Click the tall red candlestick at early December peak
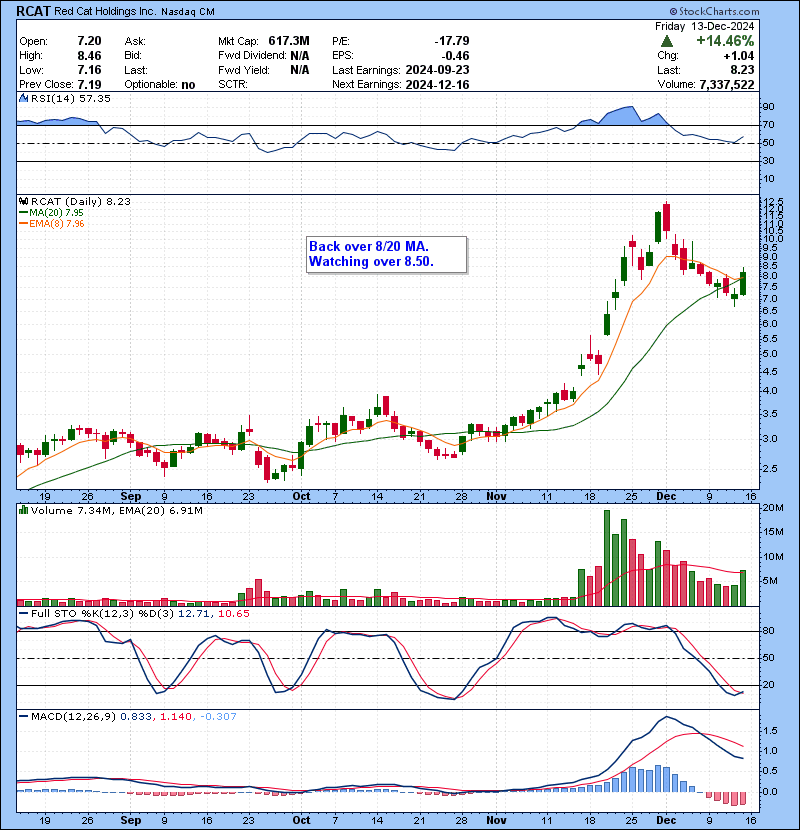This screenshot has height=830, width=800. 666,218
